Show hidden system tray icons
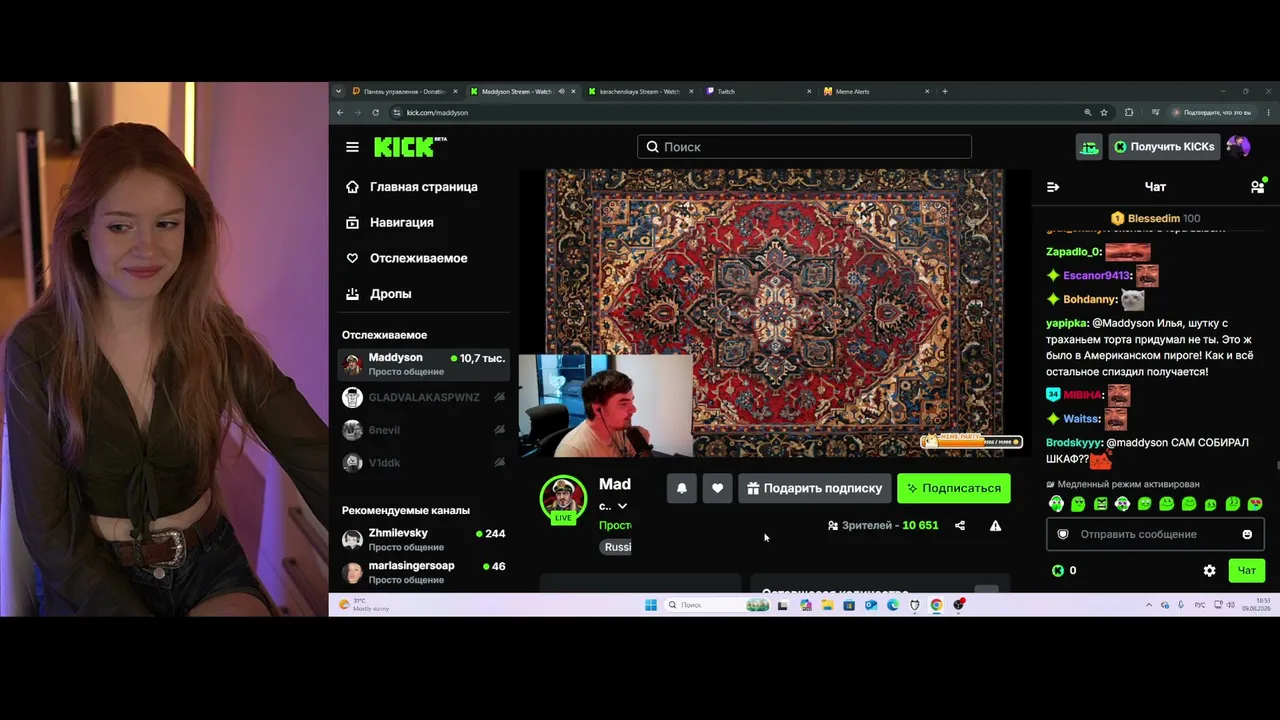The height and width of the screenshot is (720, 1280). [x=1149, y=605]
